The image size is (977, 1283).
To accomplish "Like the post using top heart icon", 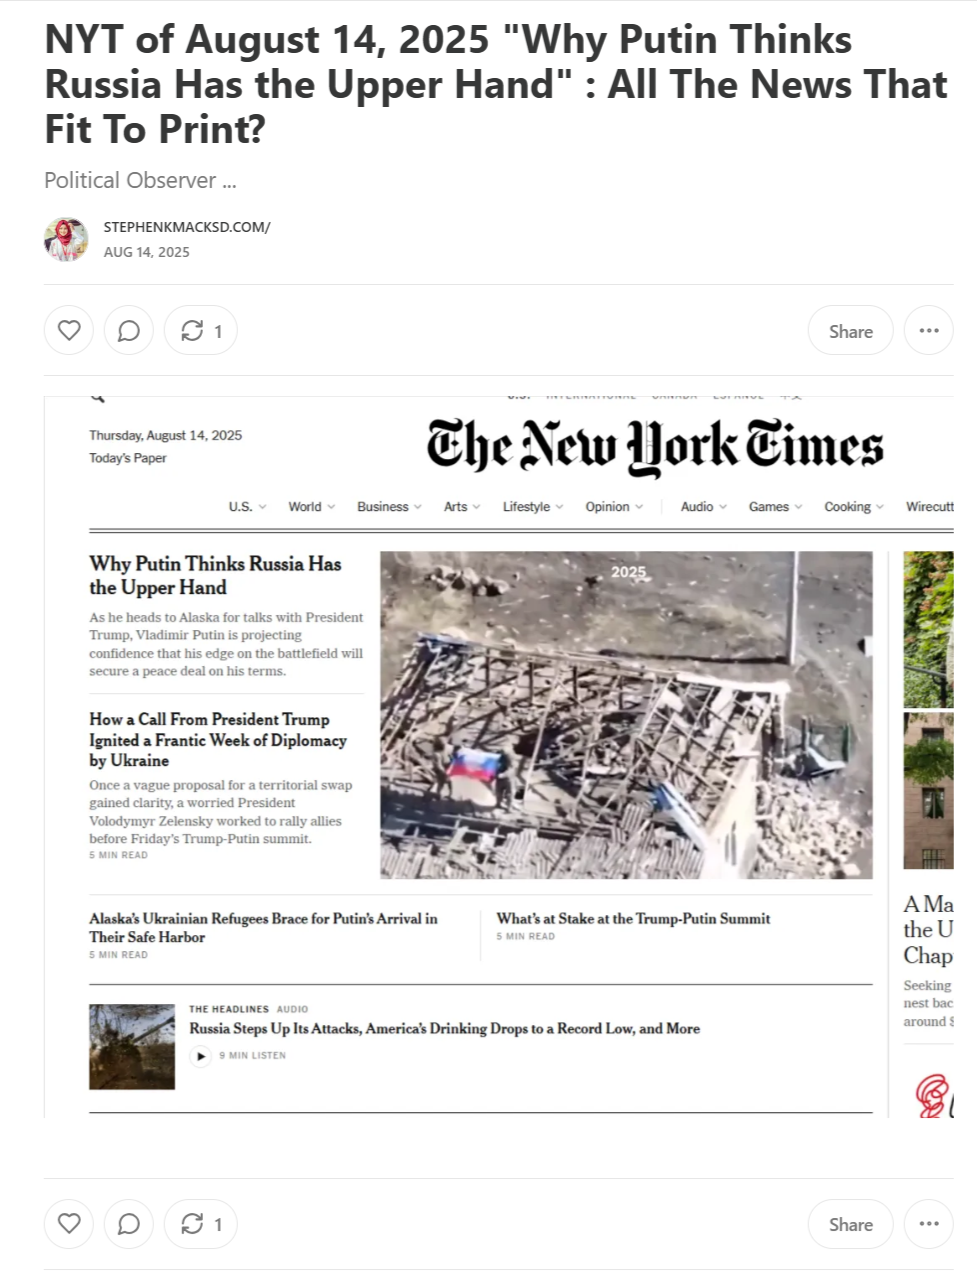I will (x=69, y=330).
